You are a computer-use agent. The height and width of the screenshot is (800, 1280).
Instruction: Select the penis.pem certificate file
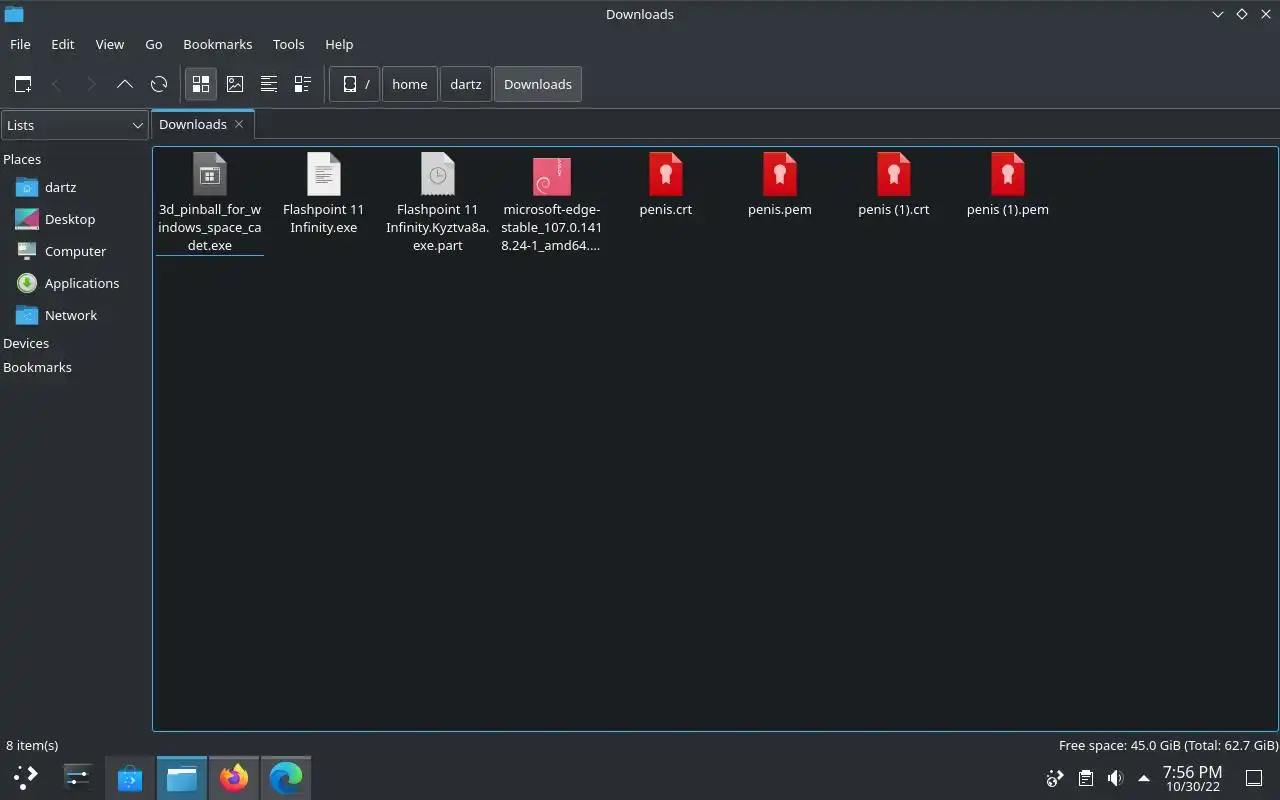[780, 186]
